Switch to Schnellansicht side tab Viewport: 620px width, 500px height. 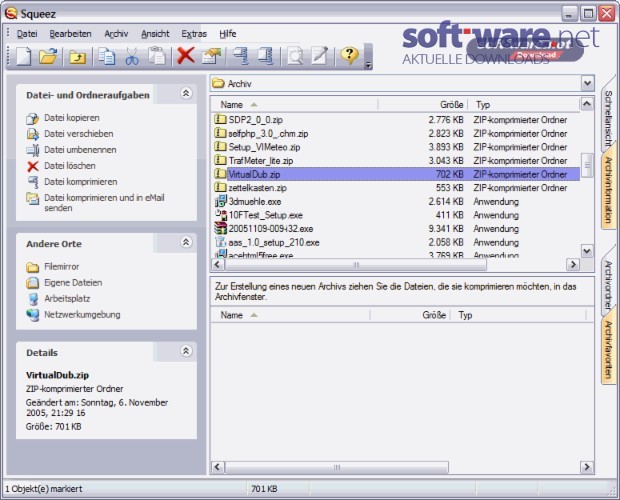608,117
